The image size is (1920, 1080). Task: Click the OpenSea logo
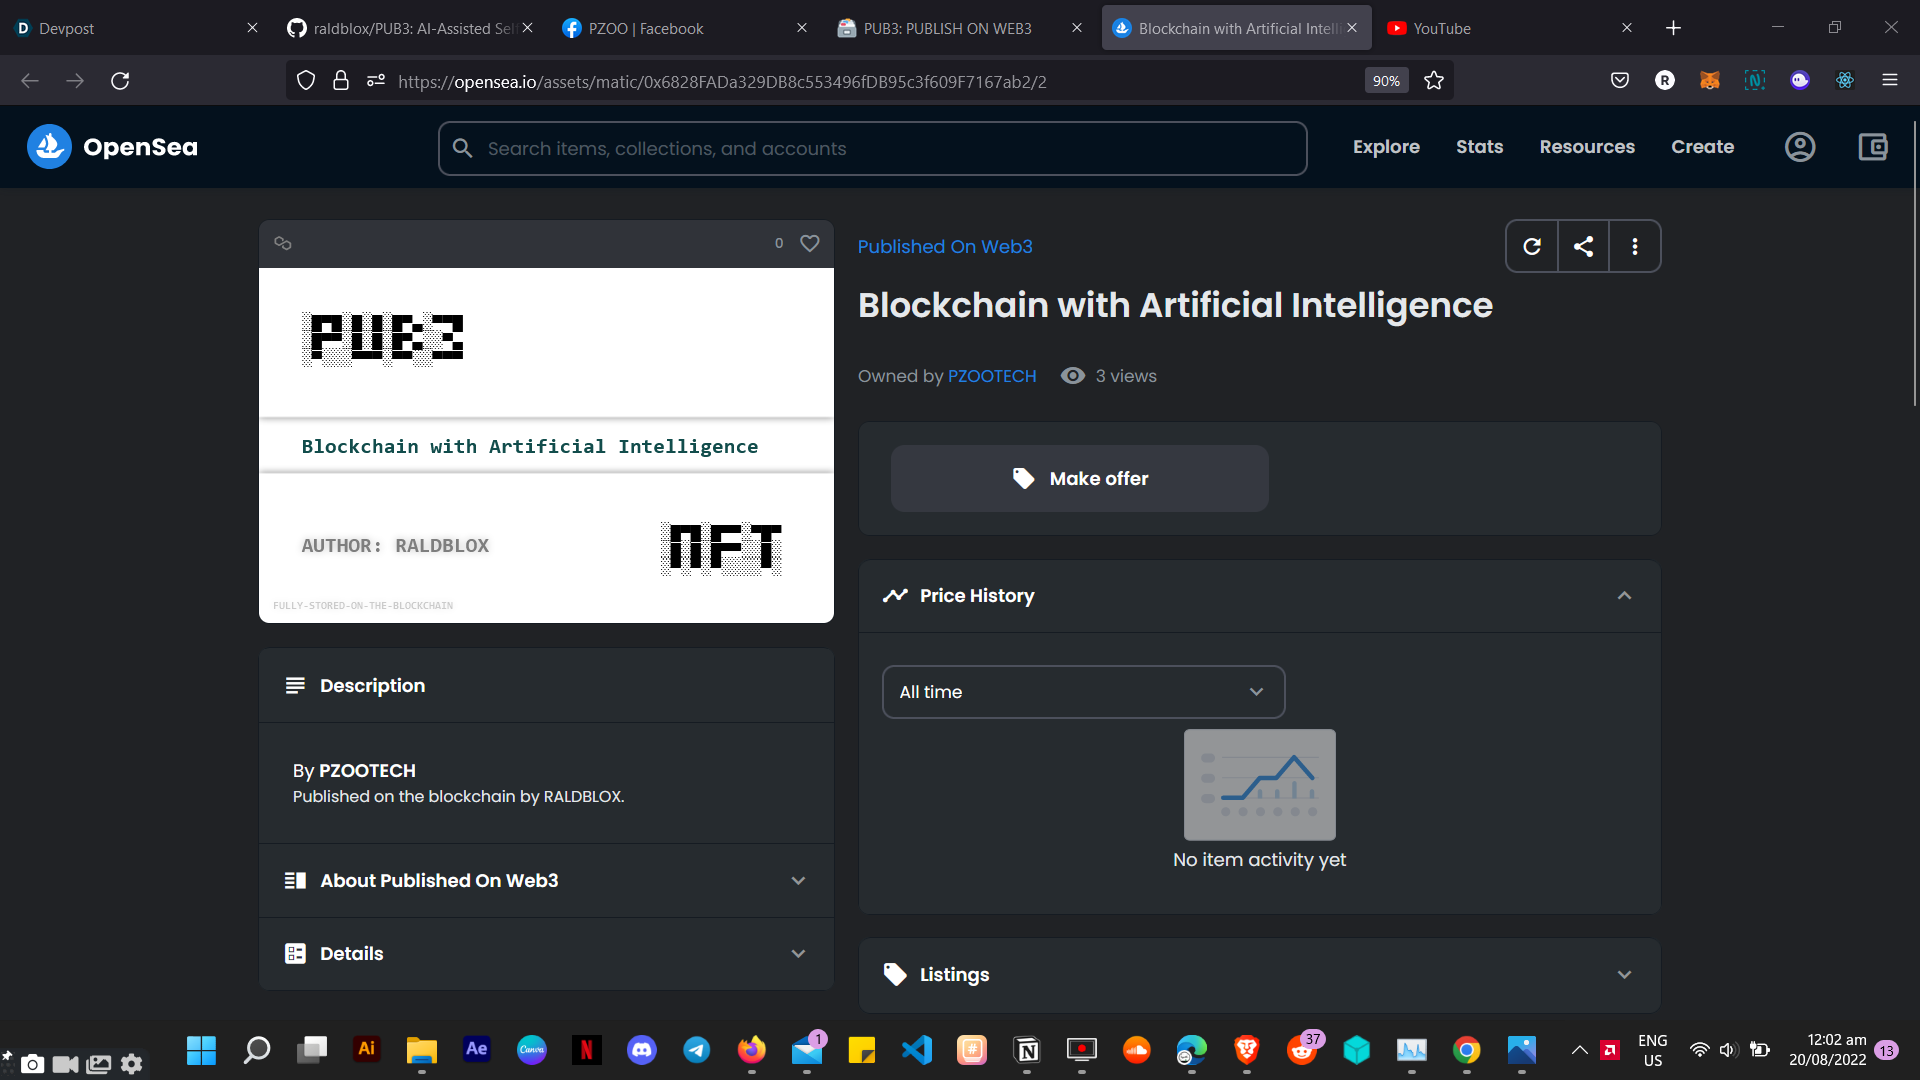[x=113, y=147]
